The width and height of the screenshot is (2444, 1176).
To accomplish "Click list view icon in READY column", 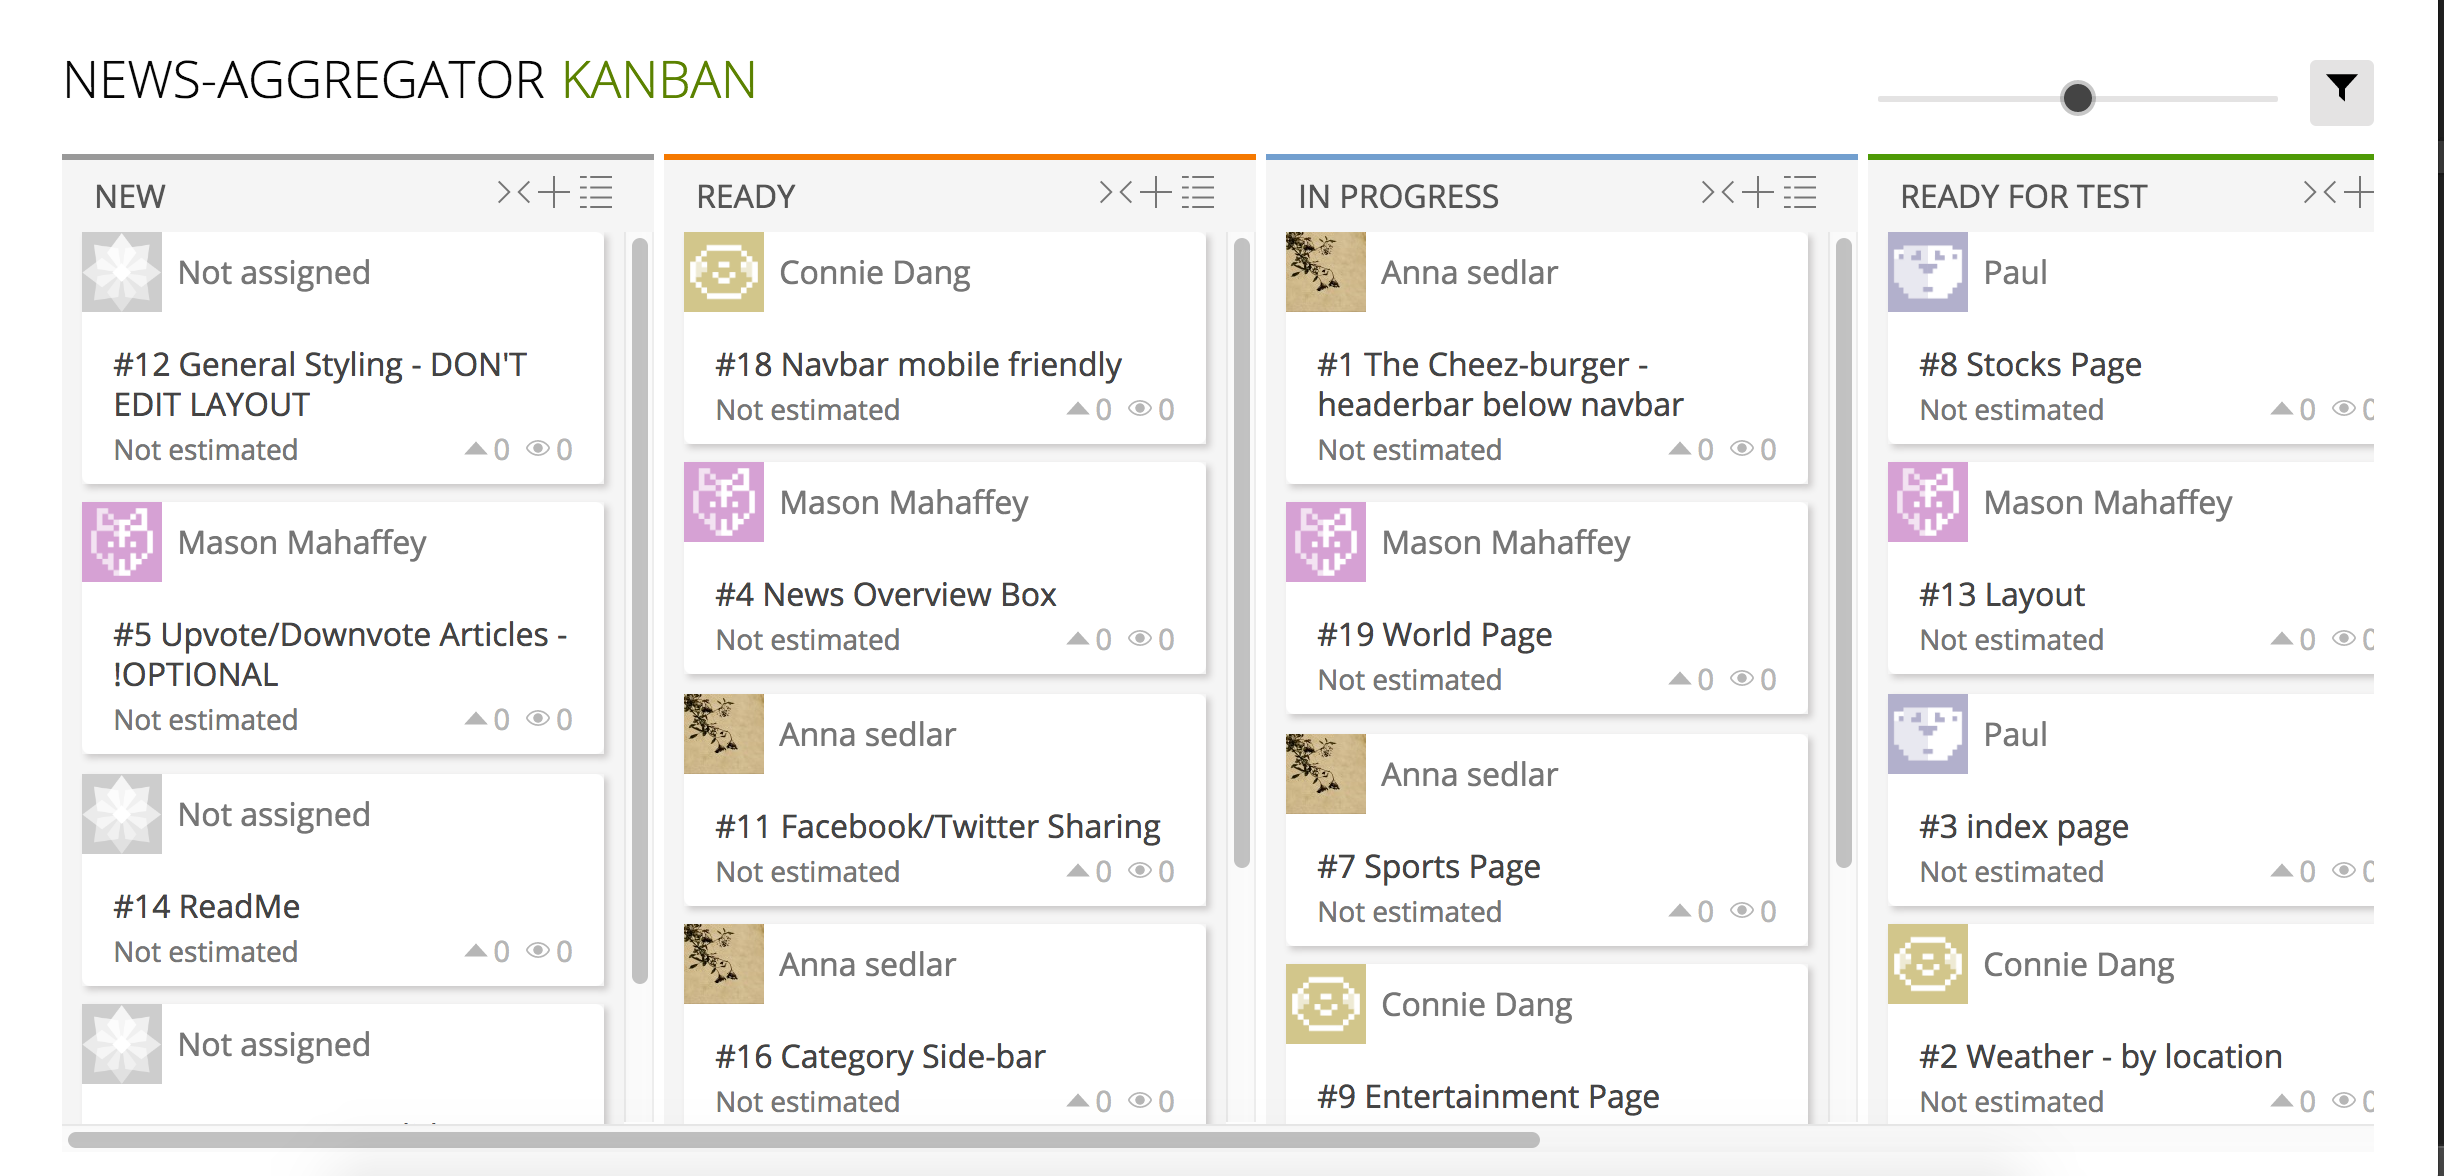I will [x=1198, y=192].
